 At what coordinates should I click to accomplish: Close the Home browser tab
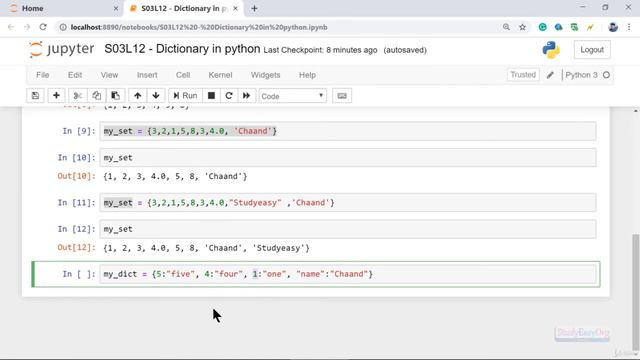(x=116, y=8)
